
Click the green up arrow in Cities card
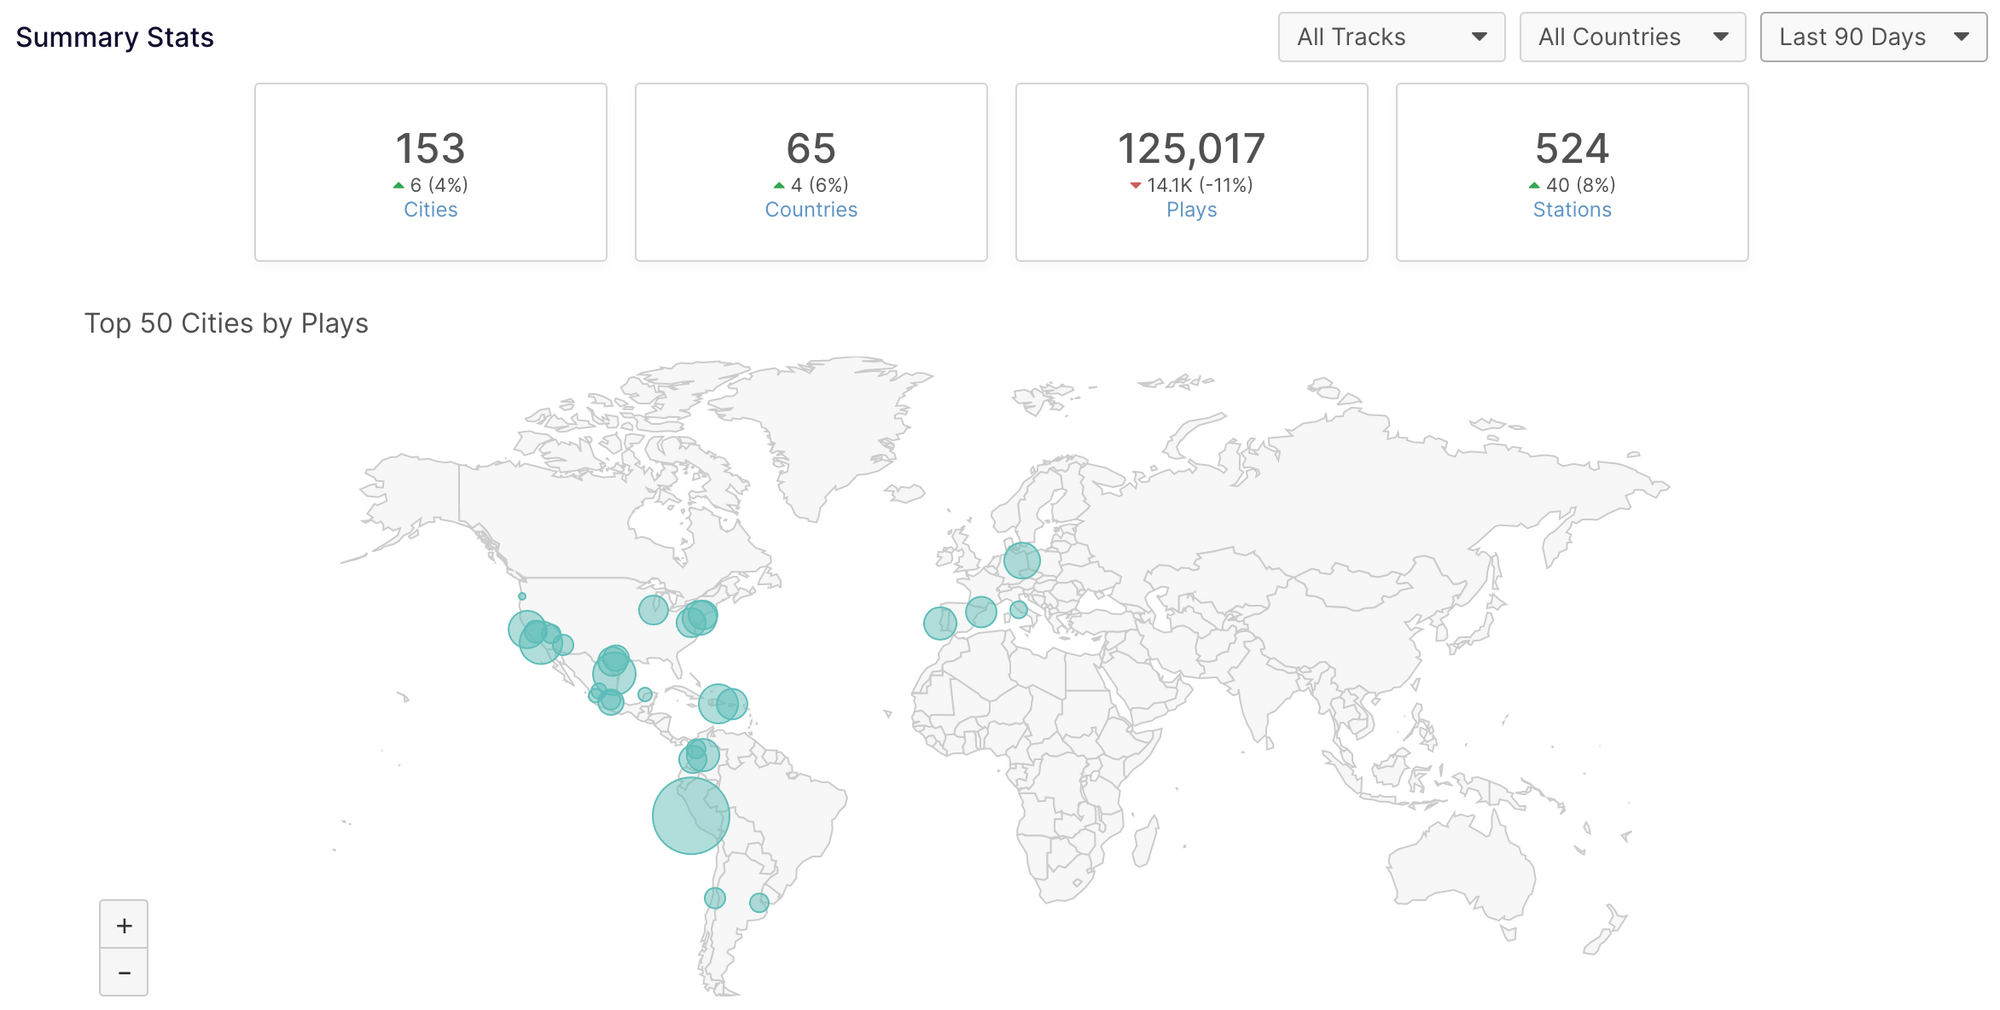click(x=399, y=185)
